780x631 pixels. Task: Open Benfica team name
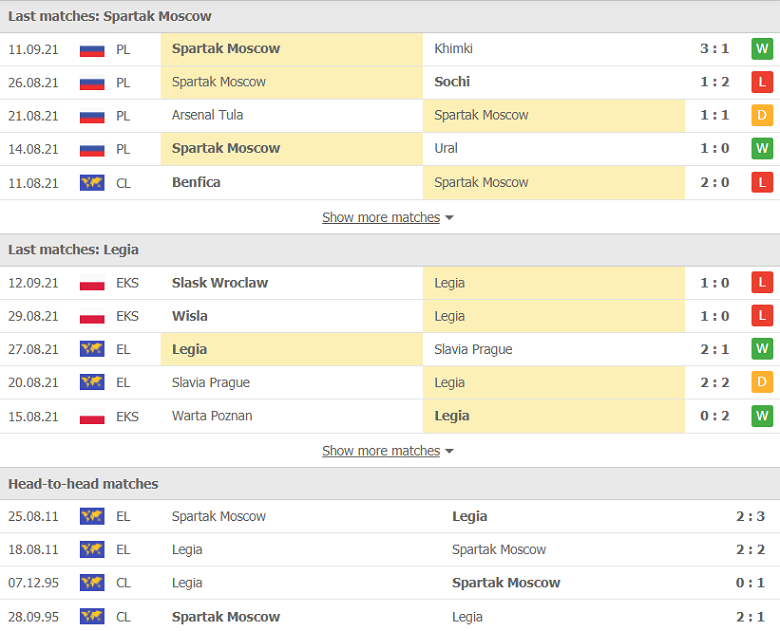coord(196,182)
